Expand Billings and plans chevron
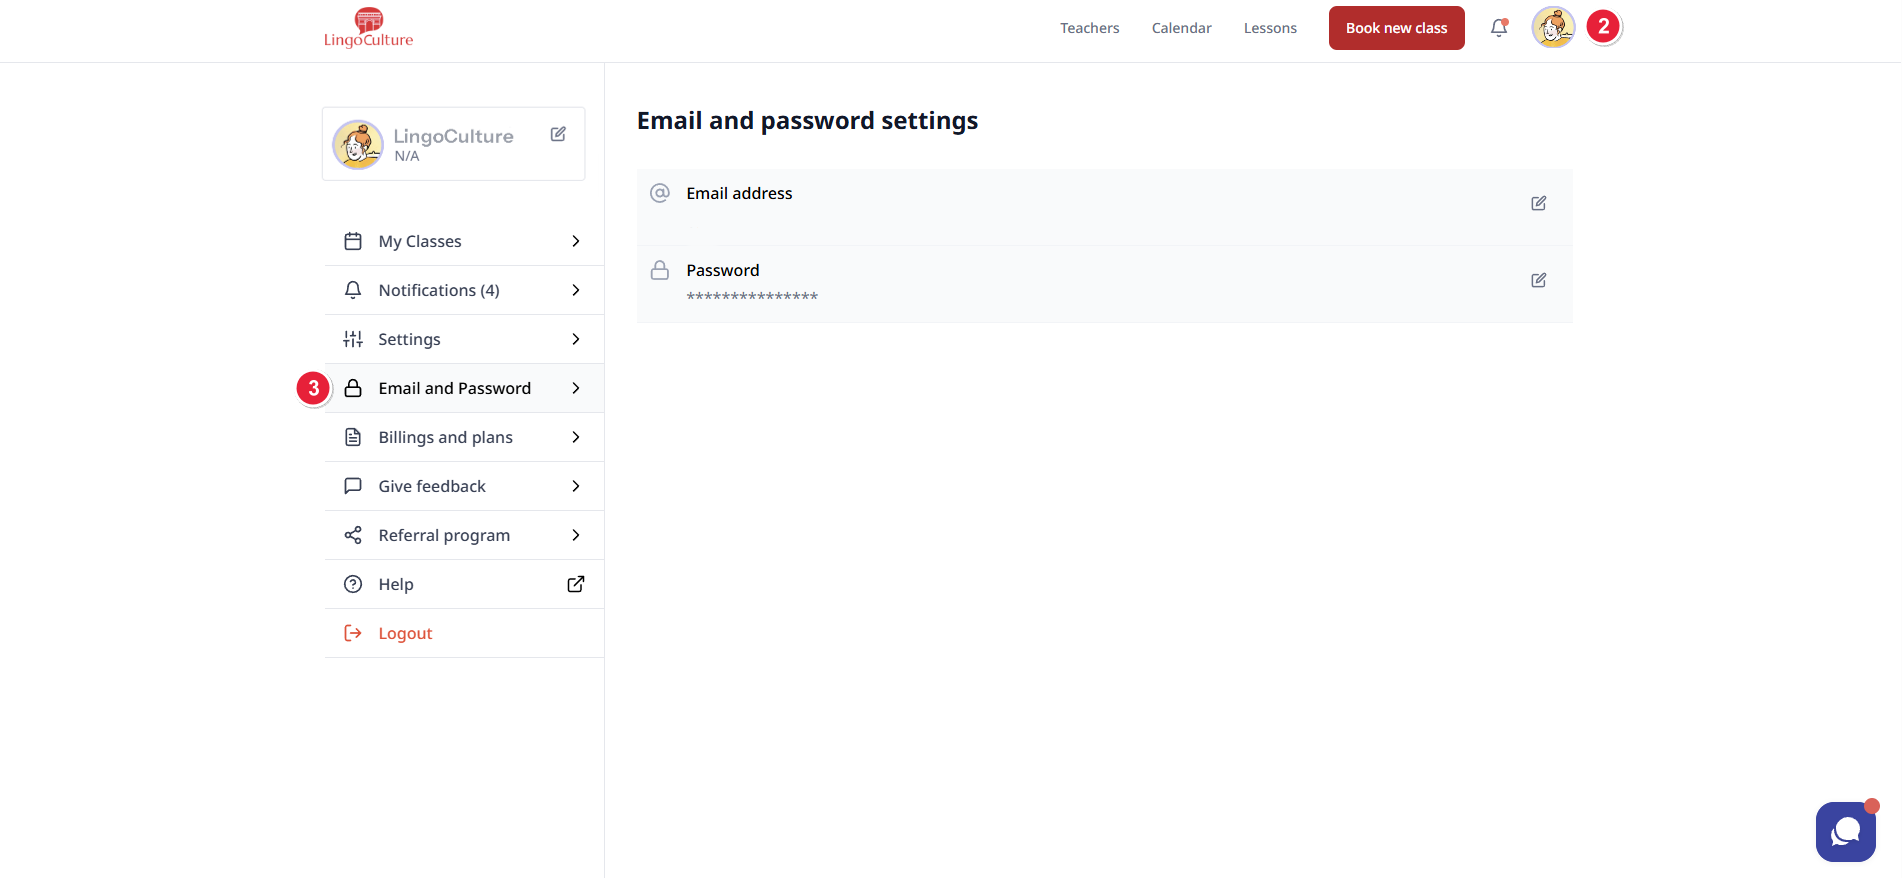Viewport: 1902px width, 878px height. click(x=576, y=437)
